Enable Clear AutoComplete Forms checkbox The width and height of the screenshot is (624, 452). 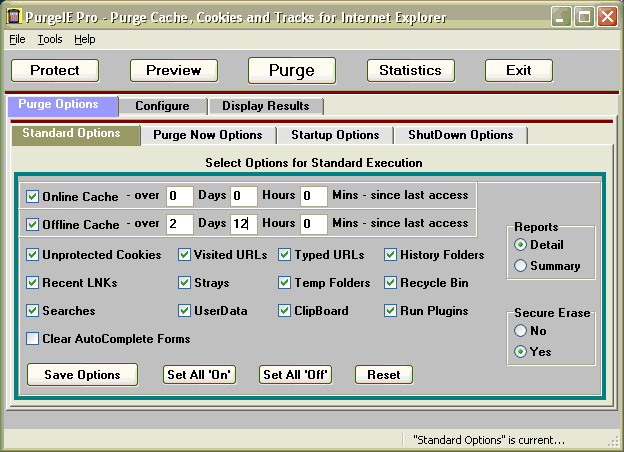[x=32, y=339]
